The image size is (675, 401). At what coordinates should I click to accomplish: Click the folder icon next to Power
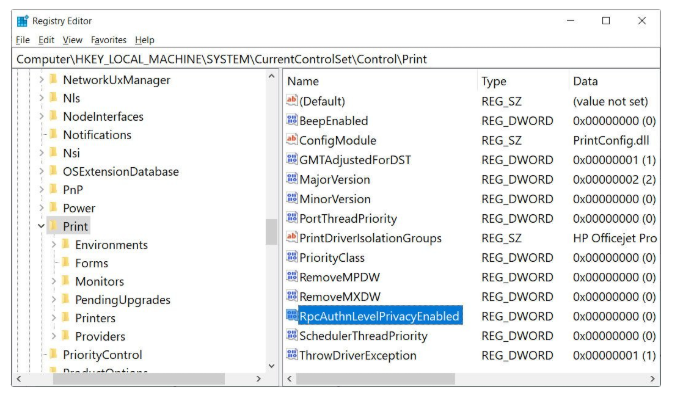click(x=53, y=208)
